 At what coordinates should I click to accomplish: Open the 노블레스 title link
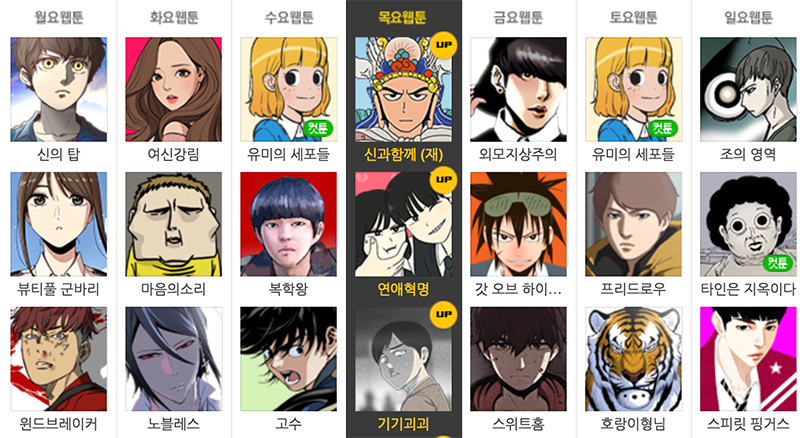[173, 424]
